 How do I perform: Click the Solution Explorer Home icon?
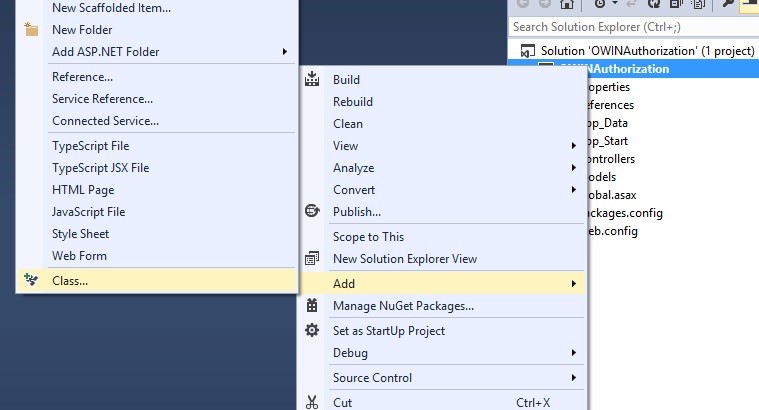567,4
